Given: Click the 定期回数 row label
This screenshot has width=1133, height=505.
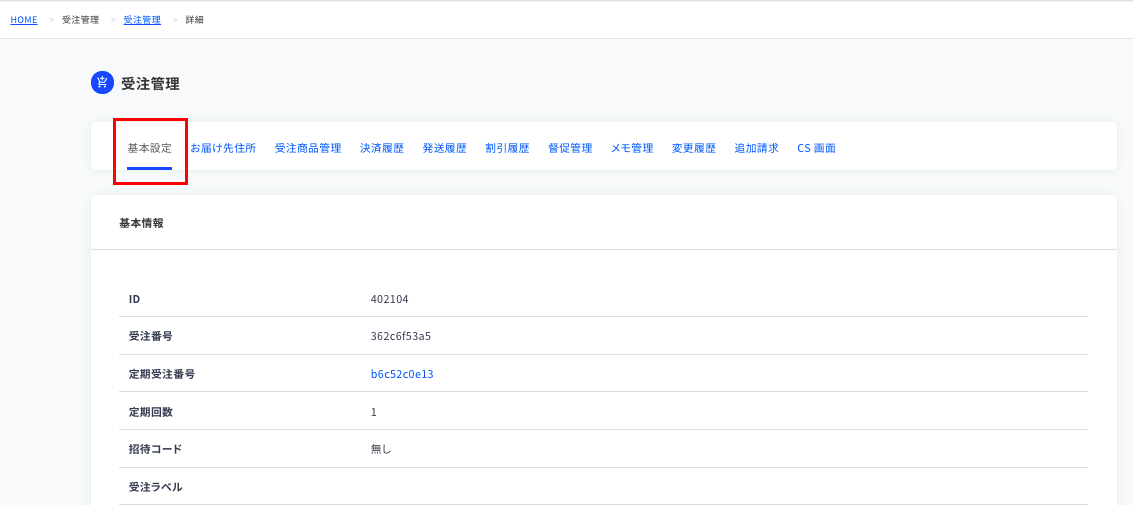Looking at the screenshot, I should point(150,412).
